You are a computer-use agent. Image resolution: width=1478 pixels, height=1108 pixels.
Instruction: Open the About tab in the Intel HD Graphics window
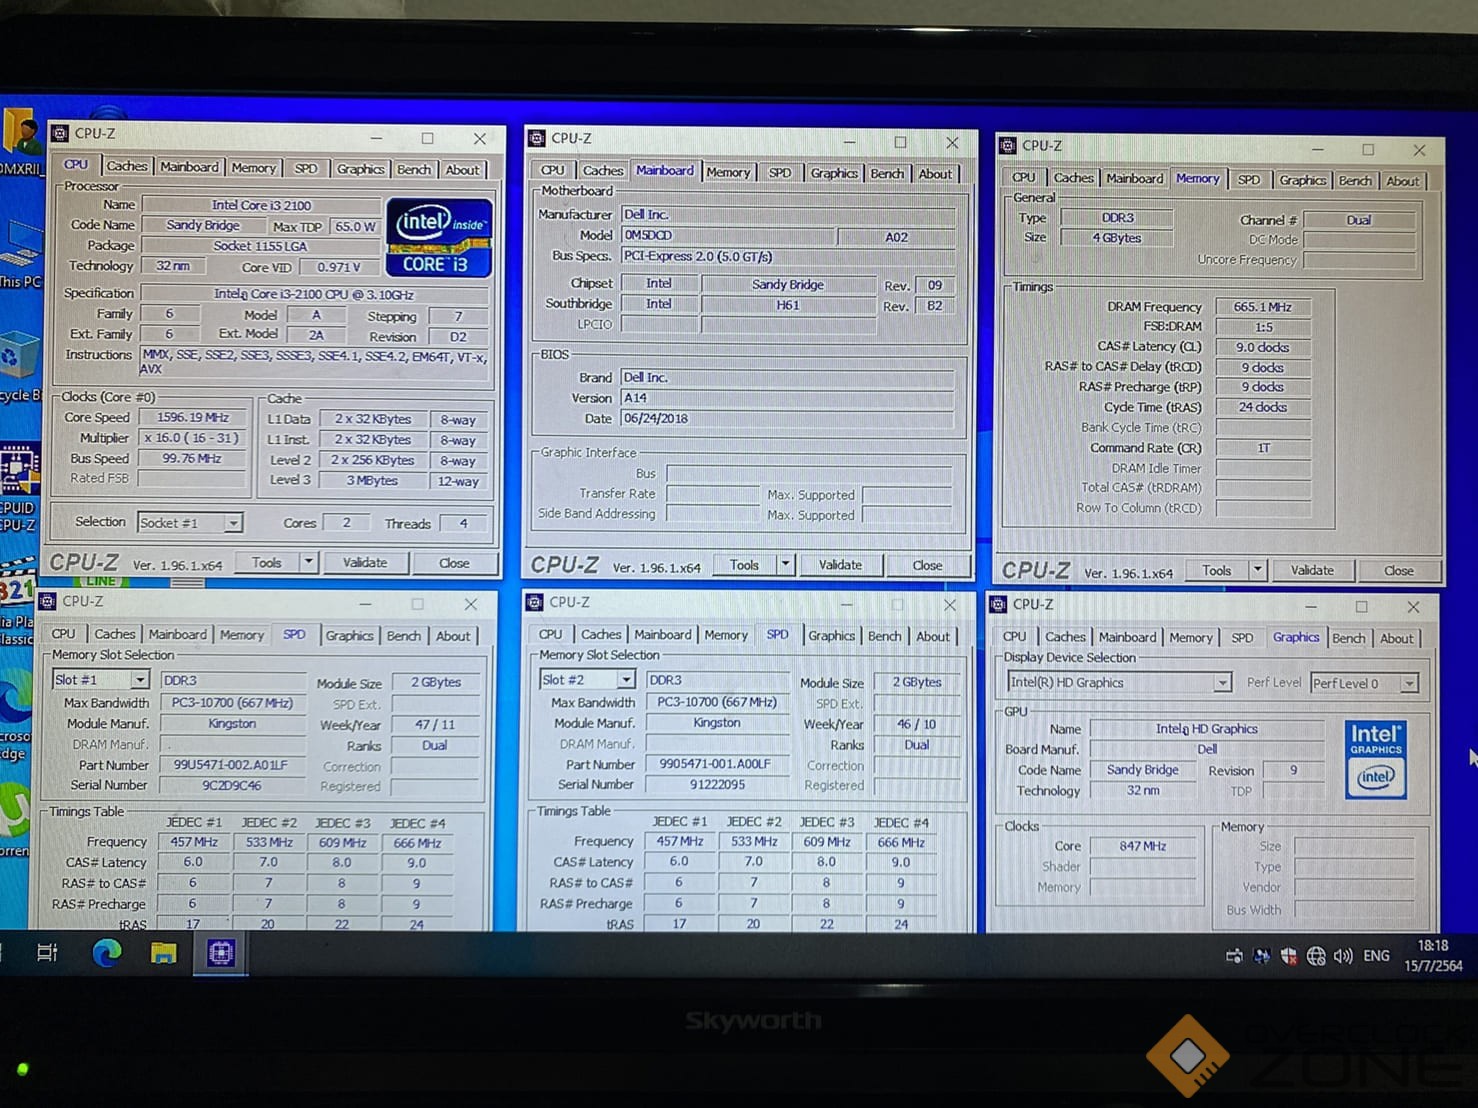pyautogui.click(x=1396, y=639)
